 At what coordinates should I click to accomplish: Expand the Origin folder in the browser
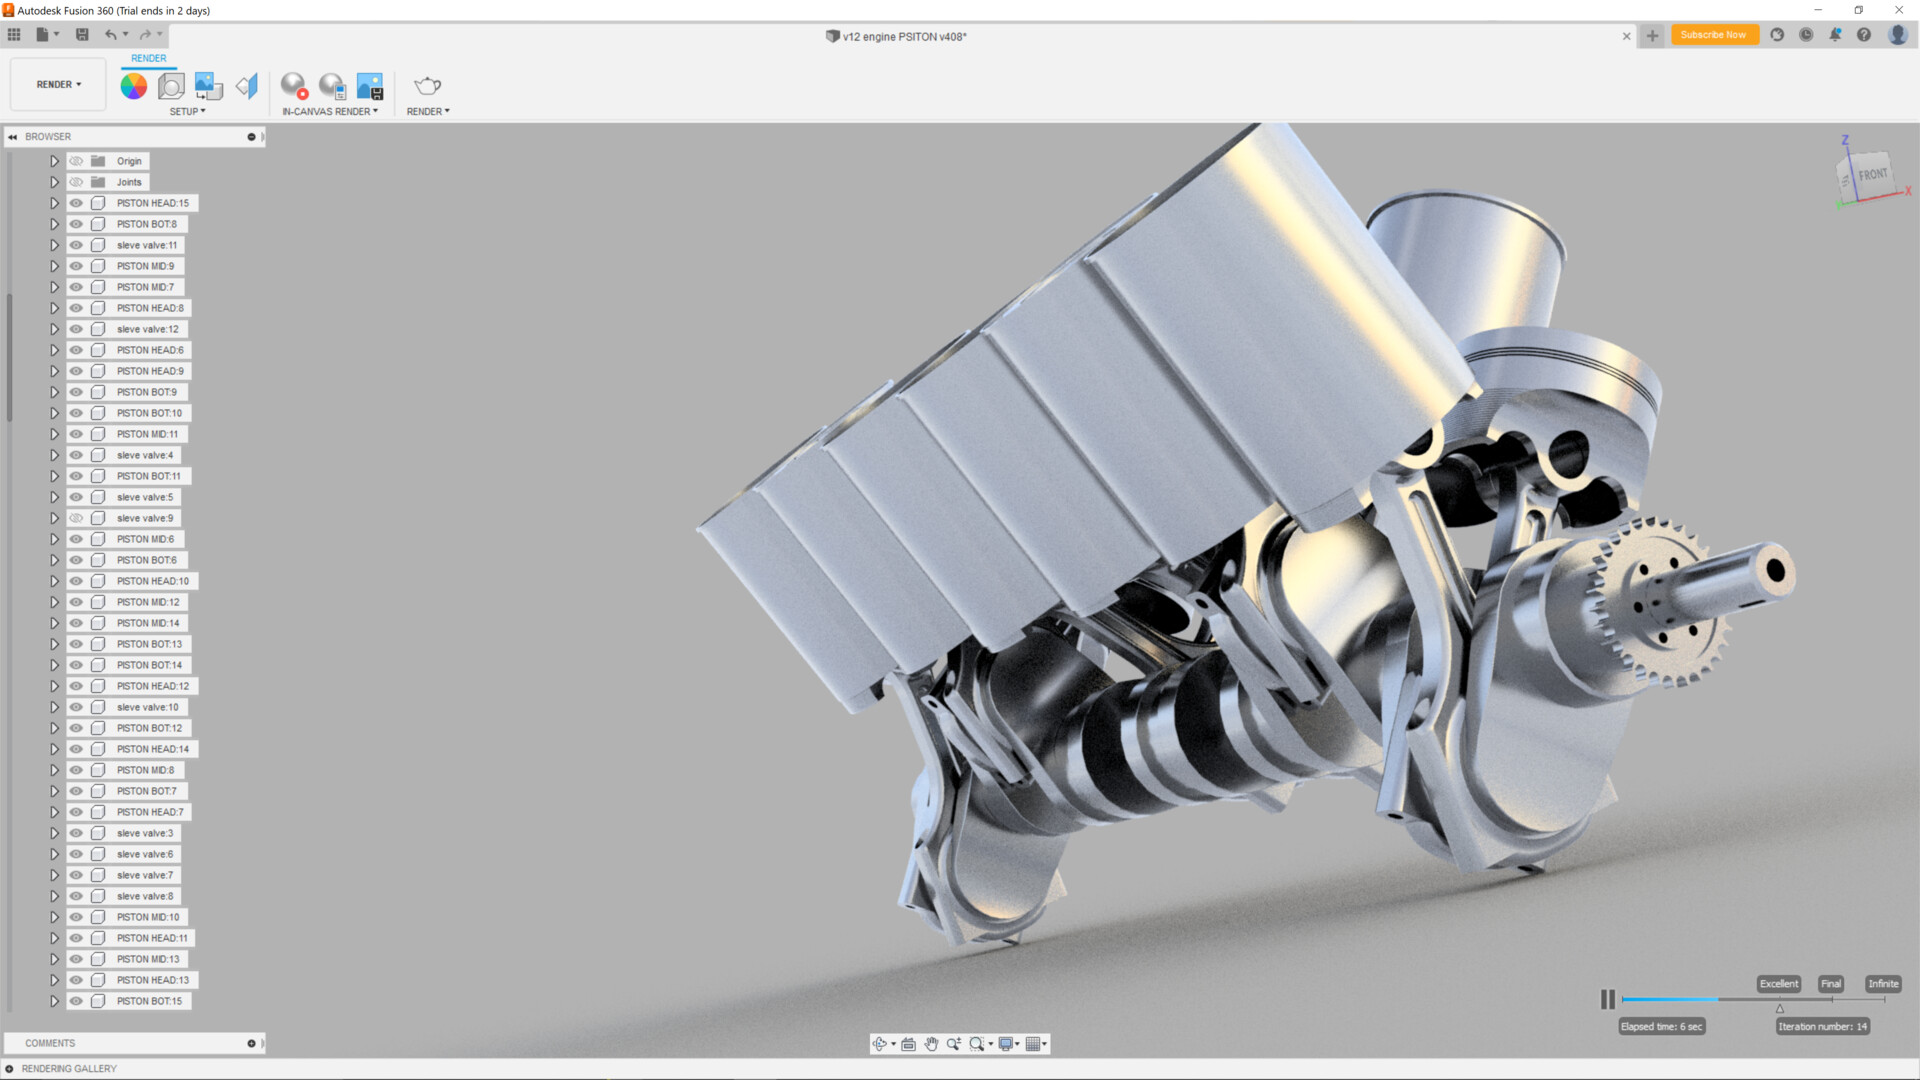(55, 160)
